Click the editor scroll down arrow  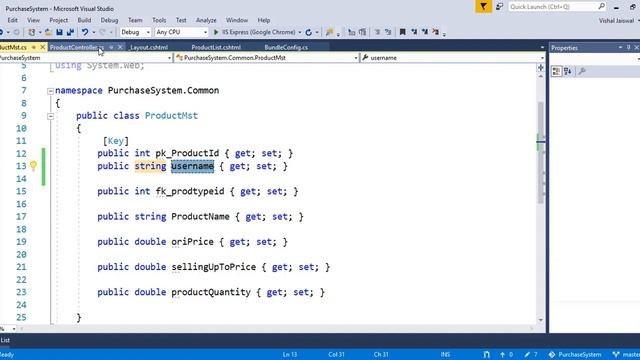[x=541, y=320]
